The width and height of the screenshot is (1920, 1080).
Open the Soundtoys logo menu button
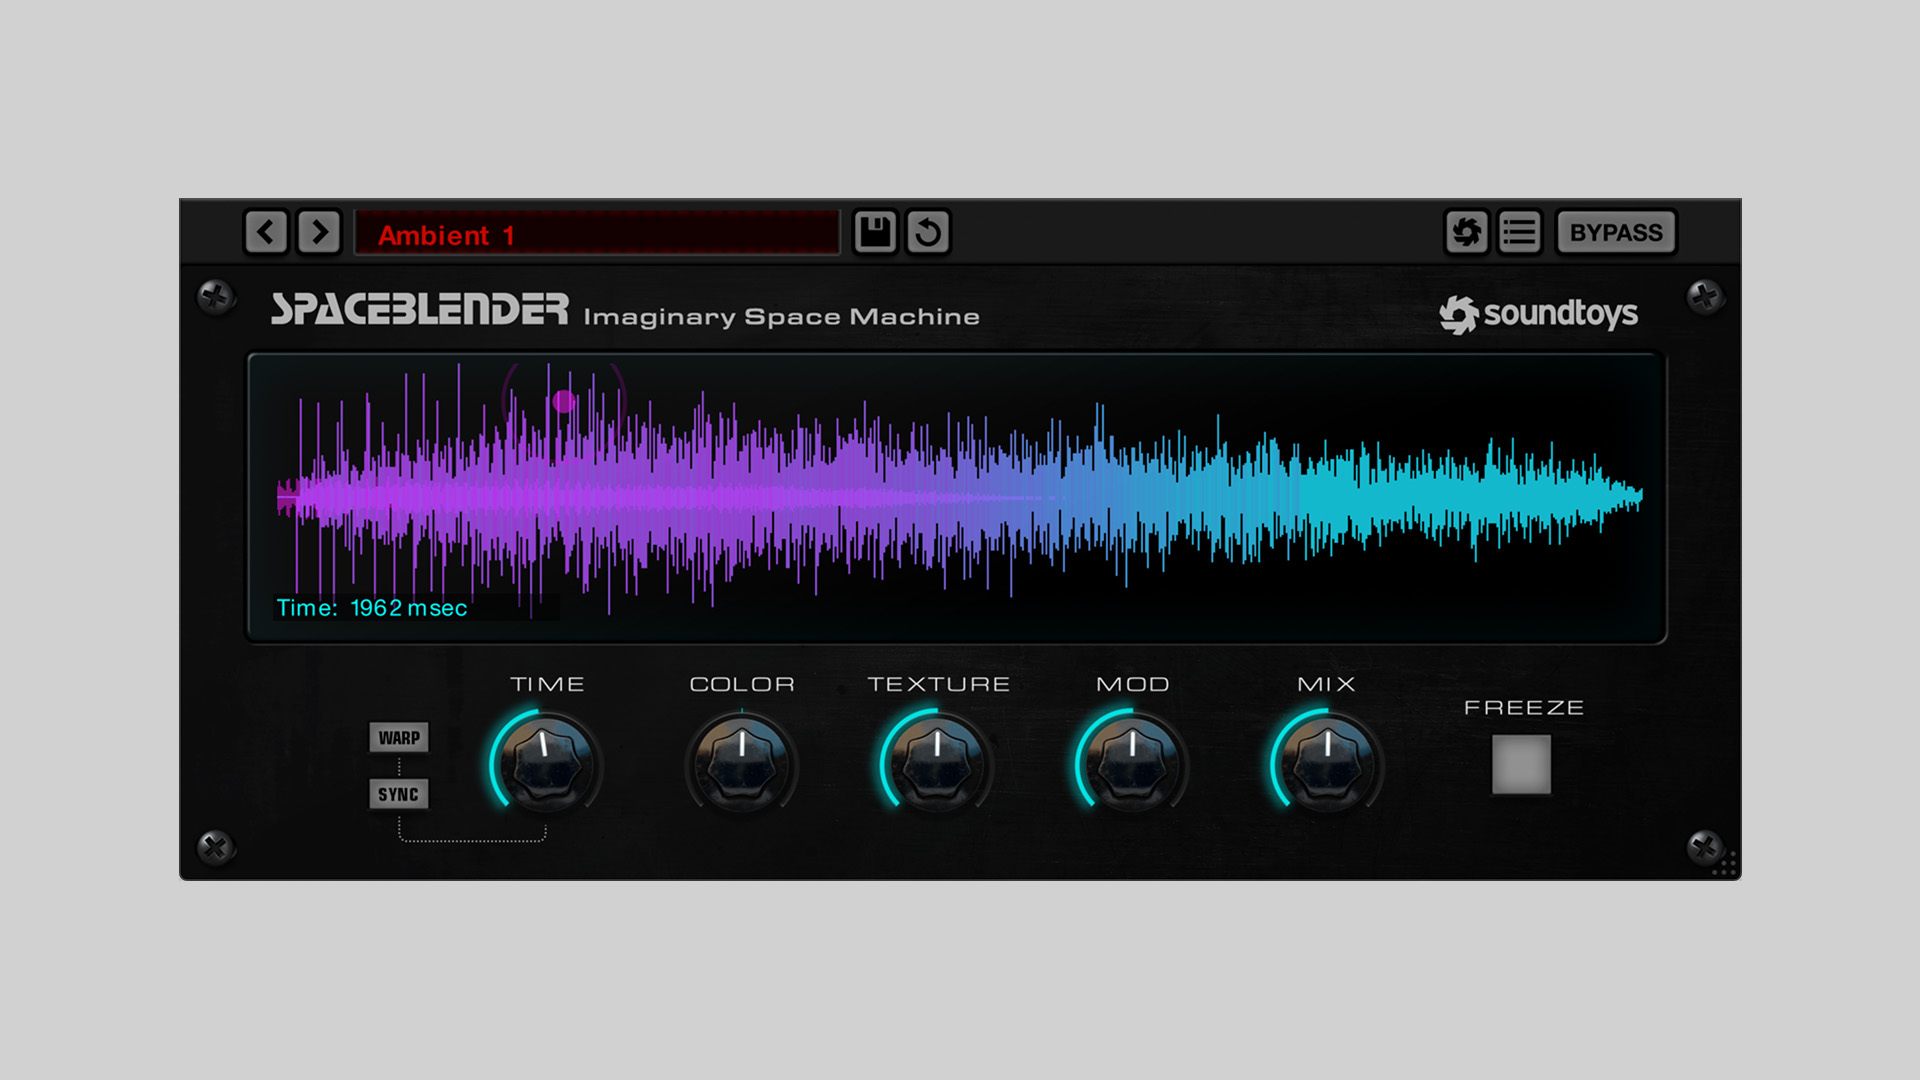[x=1466, y=232]
